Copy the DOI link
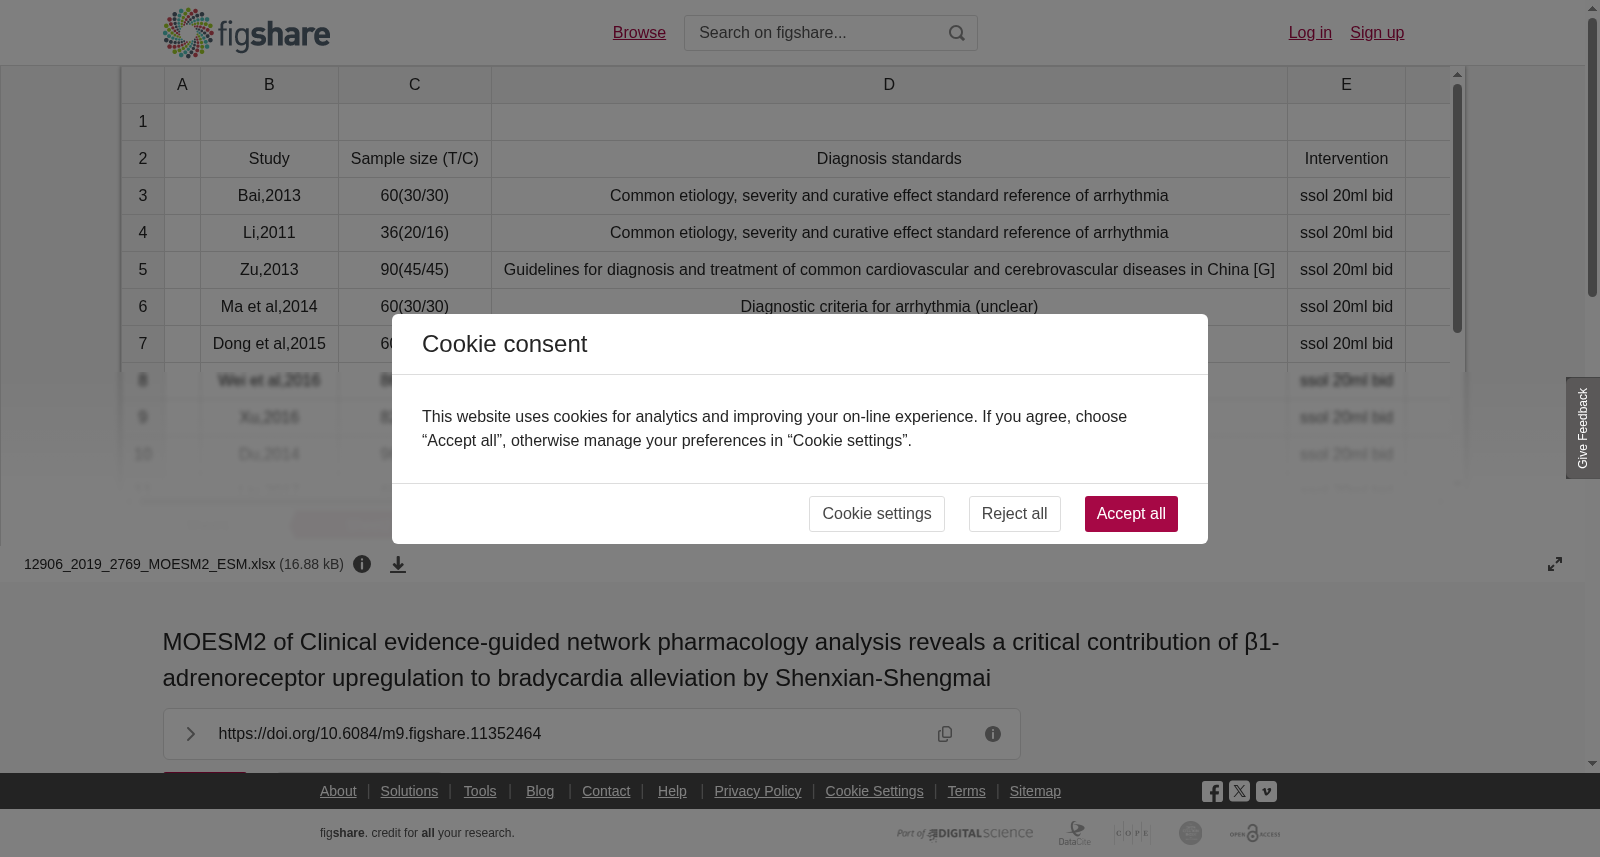Image resolution: width=1600 pixels, height=857 pixels. click(x=945, y=734)
